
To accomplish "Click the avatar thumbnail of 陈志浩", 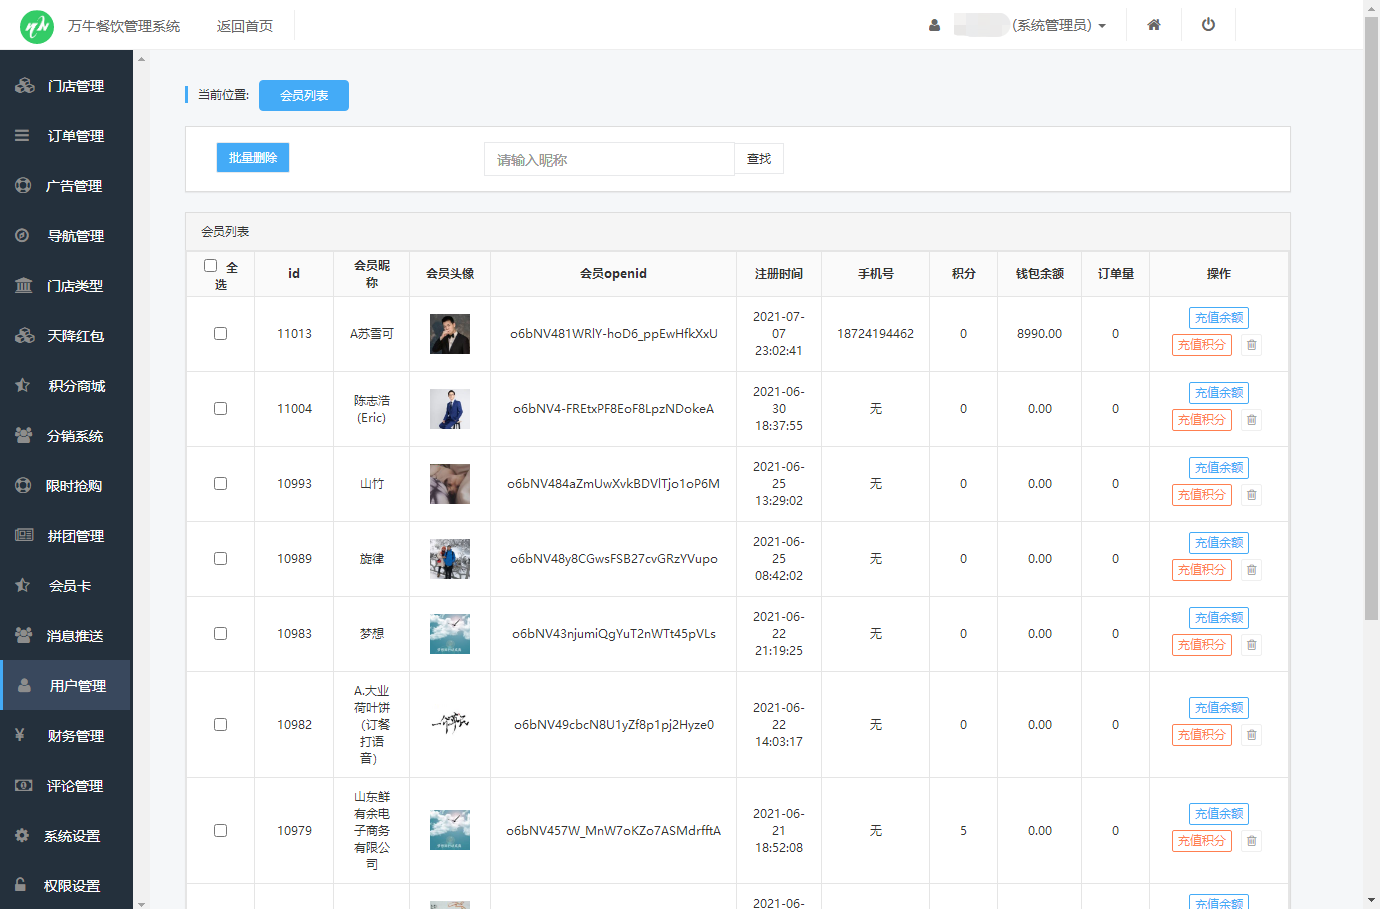I will coord(450,409).
